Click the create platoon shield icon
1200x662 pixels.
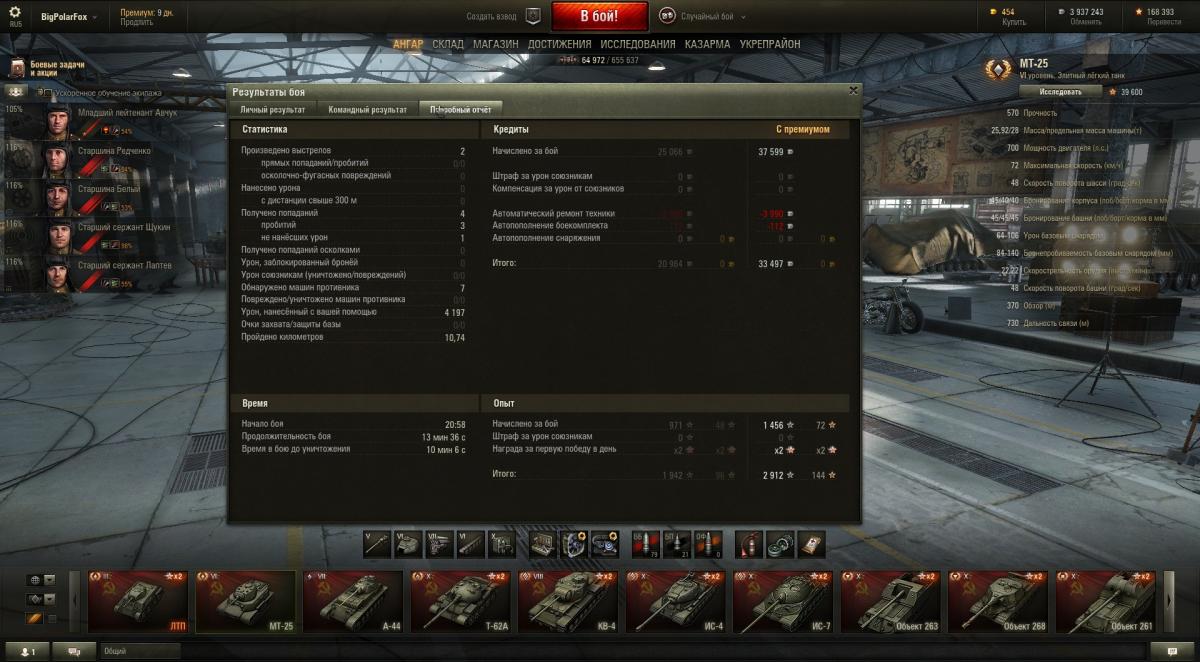coord(533,16)
